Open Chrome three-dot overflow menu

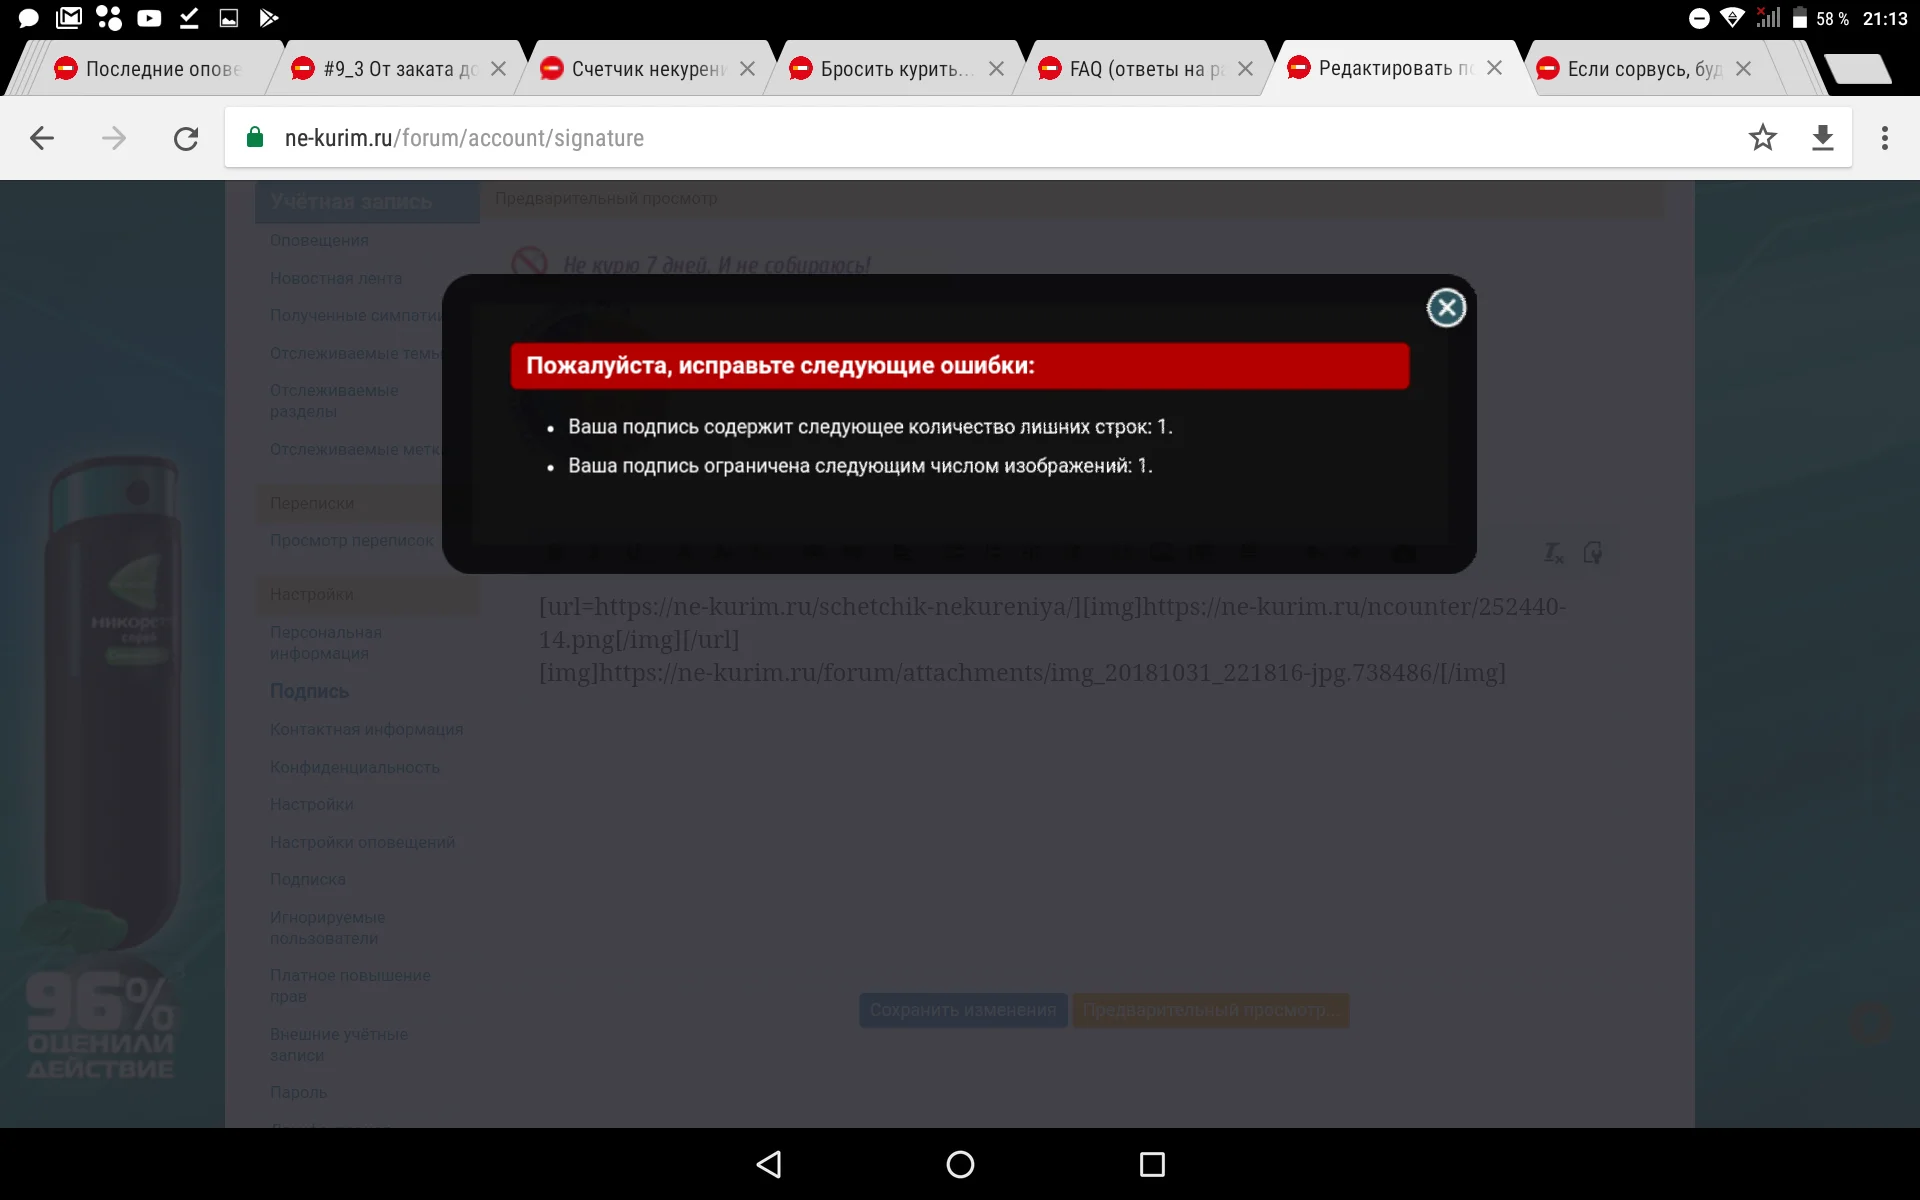1884,138
